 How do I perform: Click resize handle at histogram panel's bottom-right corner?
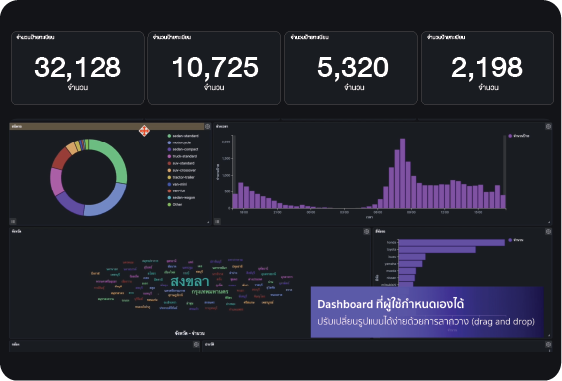(x=549, y=222)
